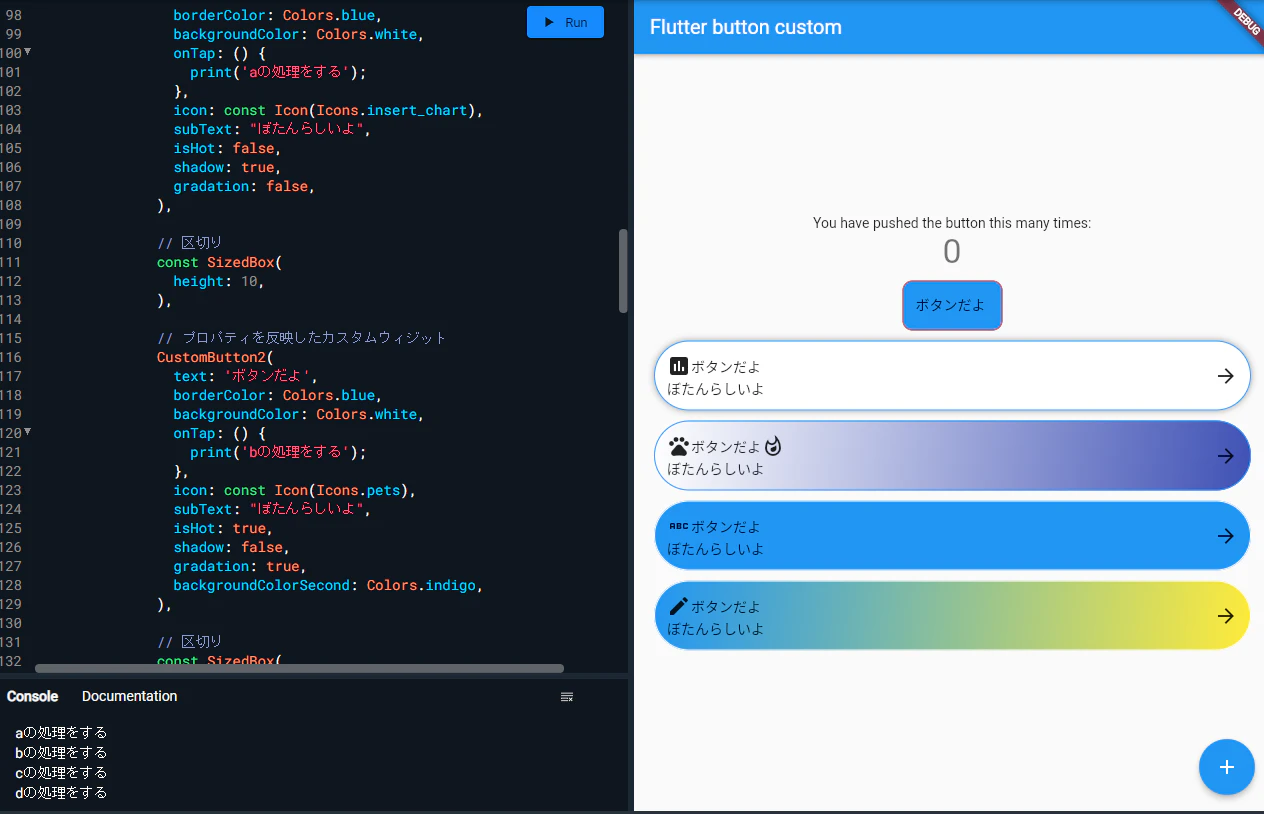Switch to the Console tab

point(32,696)
